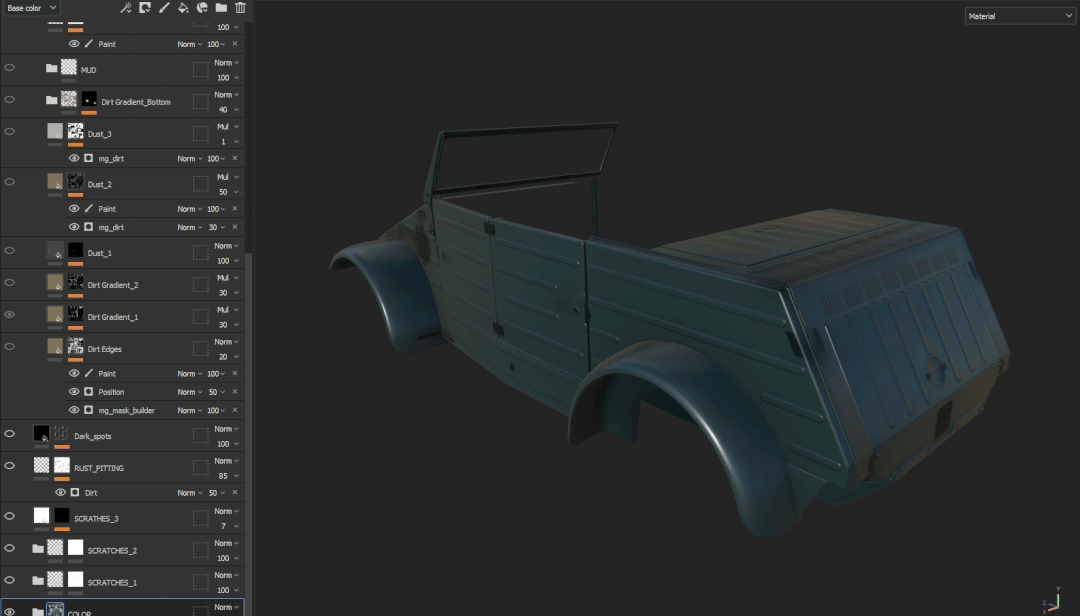This screenshot has height=616, width=1080.
Task: Toggle visibility of the Dark_spots layer
Action: point(10,434)
